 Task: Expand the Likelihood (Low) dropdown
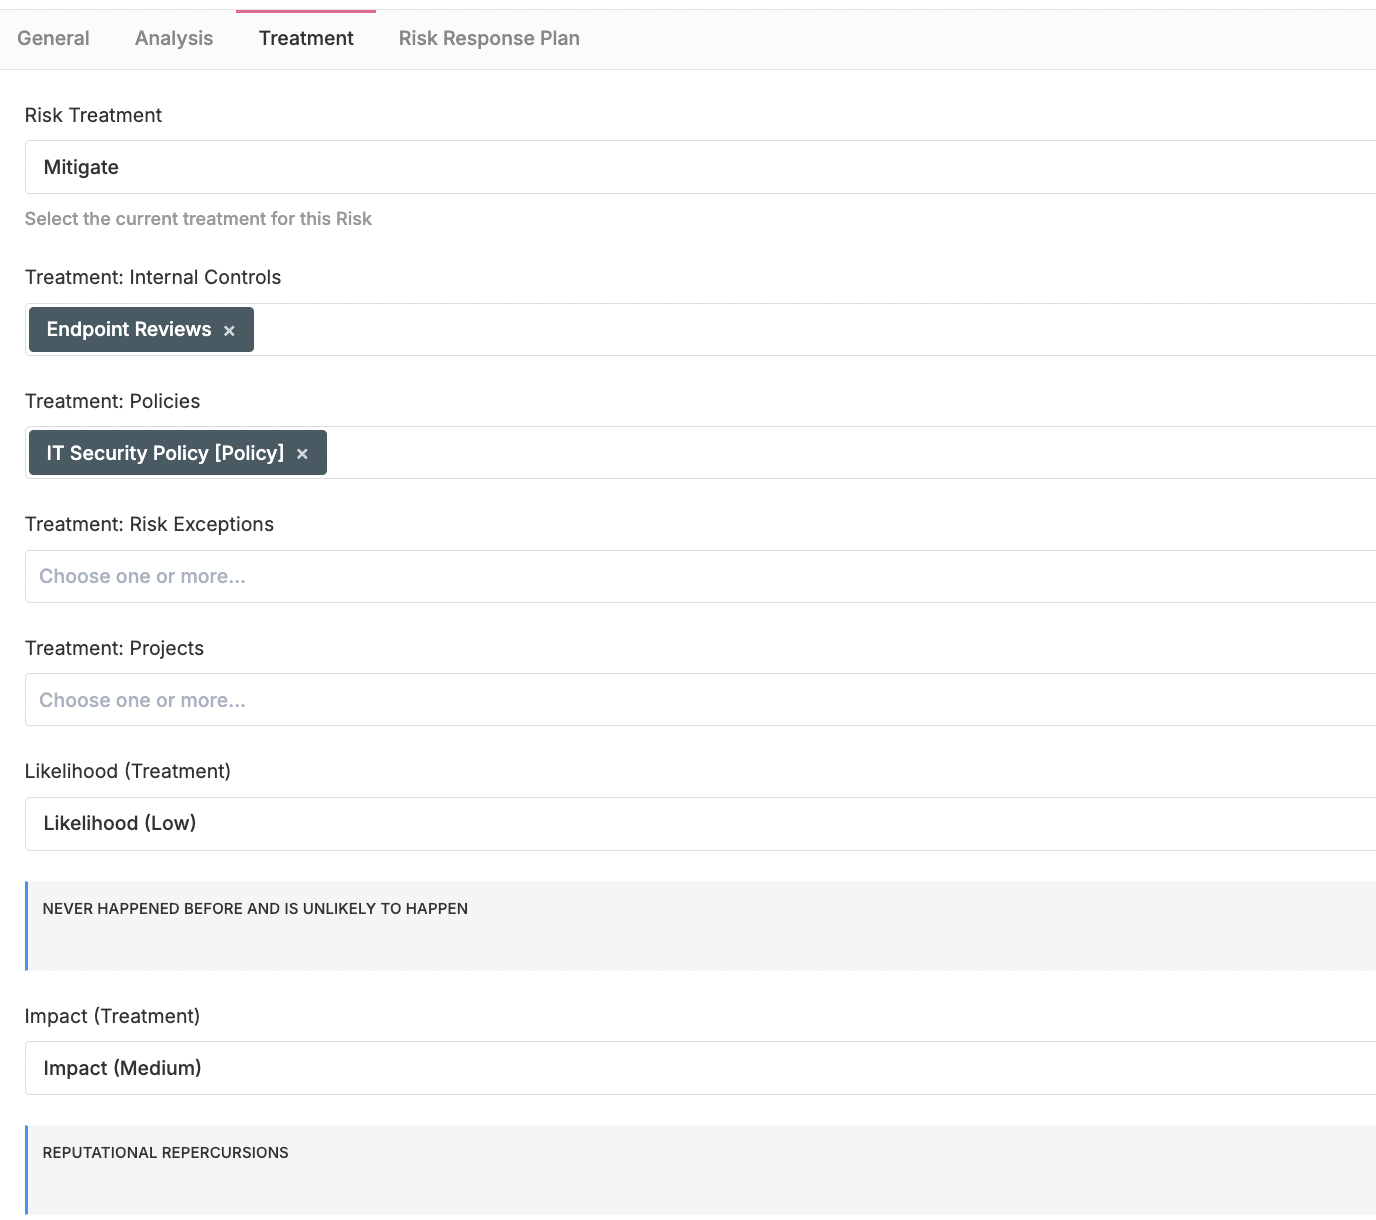[700, 824]
